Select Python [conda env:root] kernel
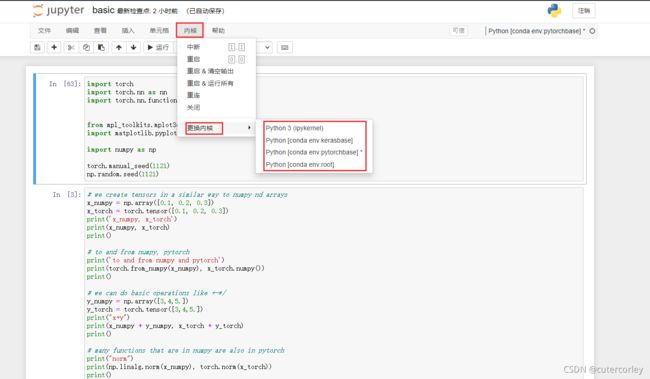Viewport: 650px width, 379px height. coord(314,165)
